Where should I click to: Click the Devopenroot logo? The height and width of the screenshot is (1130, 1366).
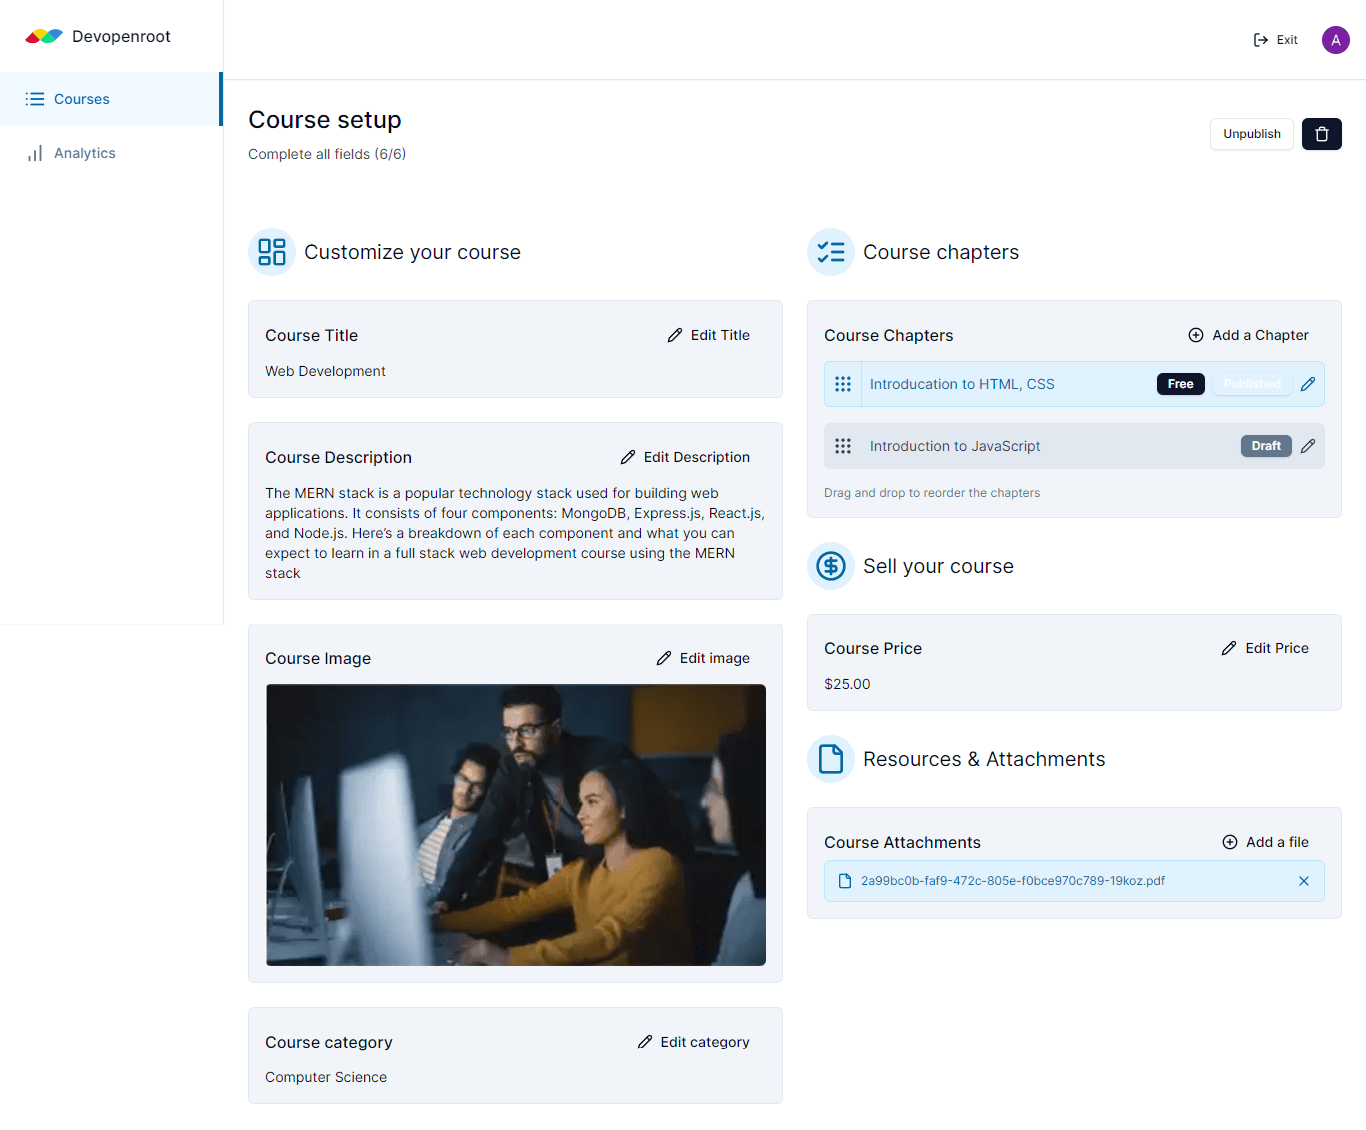coord(98,37)
